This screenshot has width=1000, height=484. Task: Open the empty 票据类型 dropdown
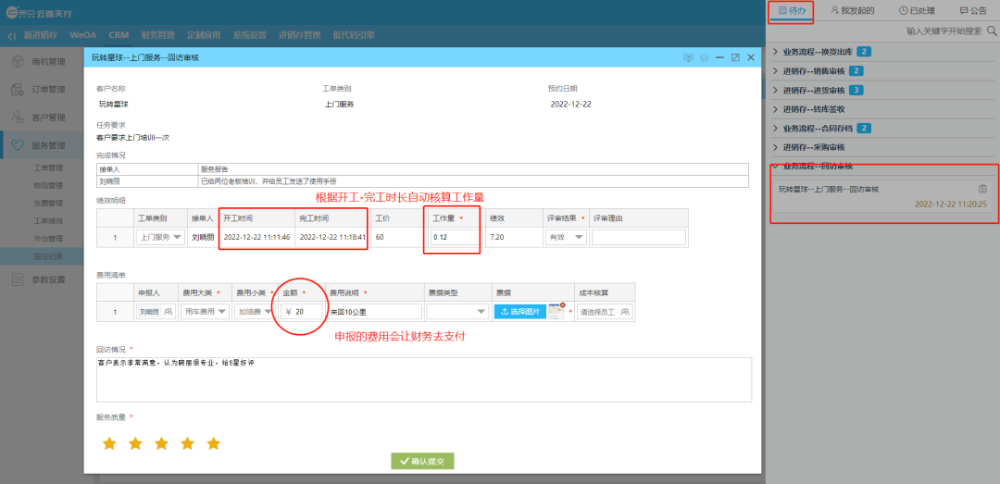tap(457, 312)
